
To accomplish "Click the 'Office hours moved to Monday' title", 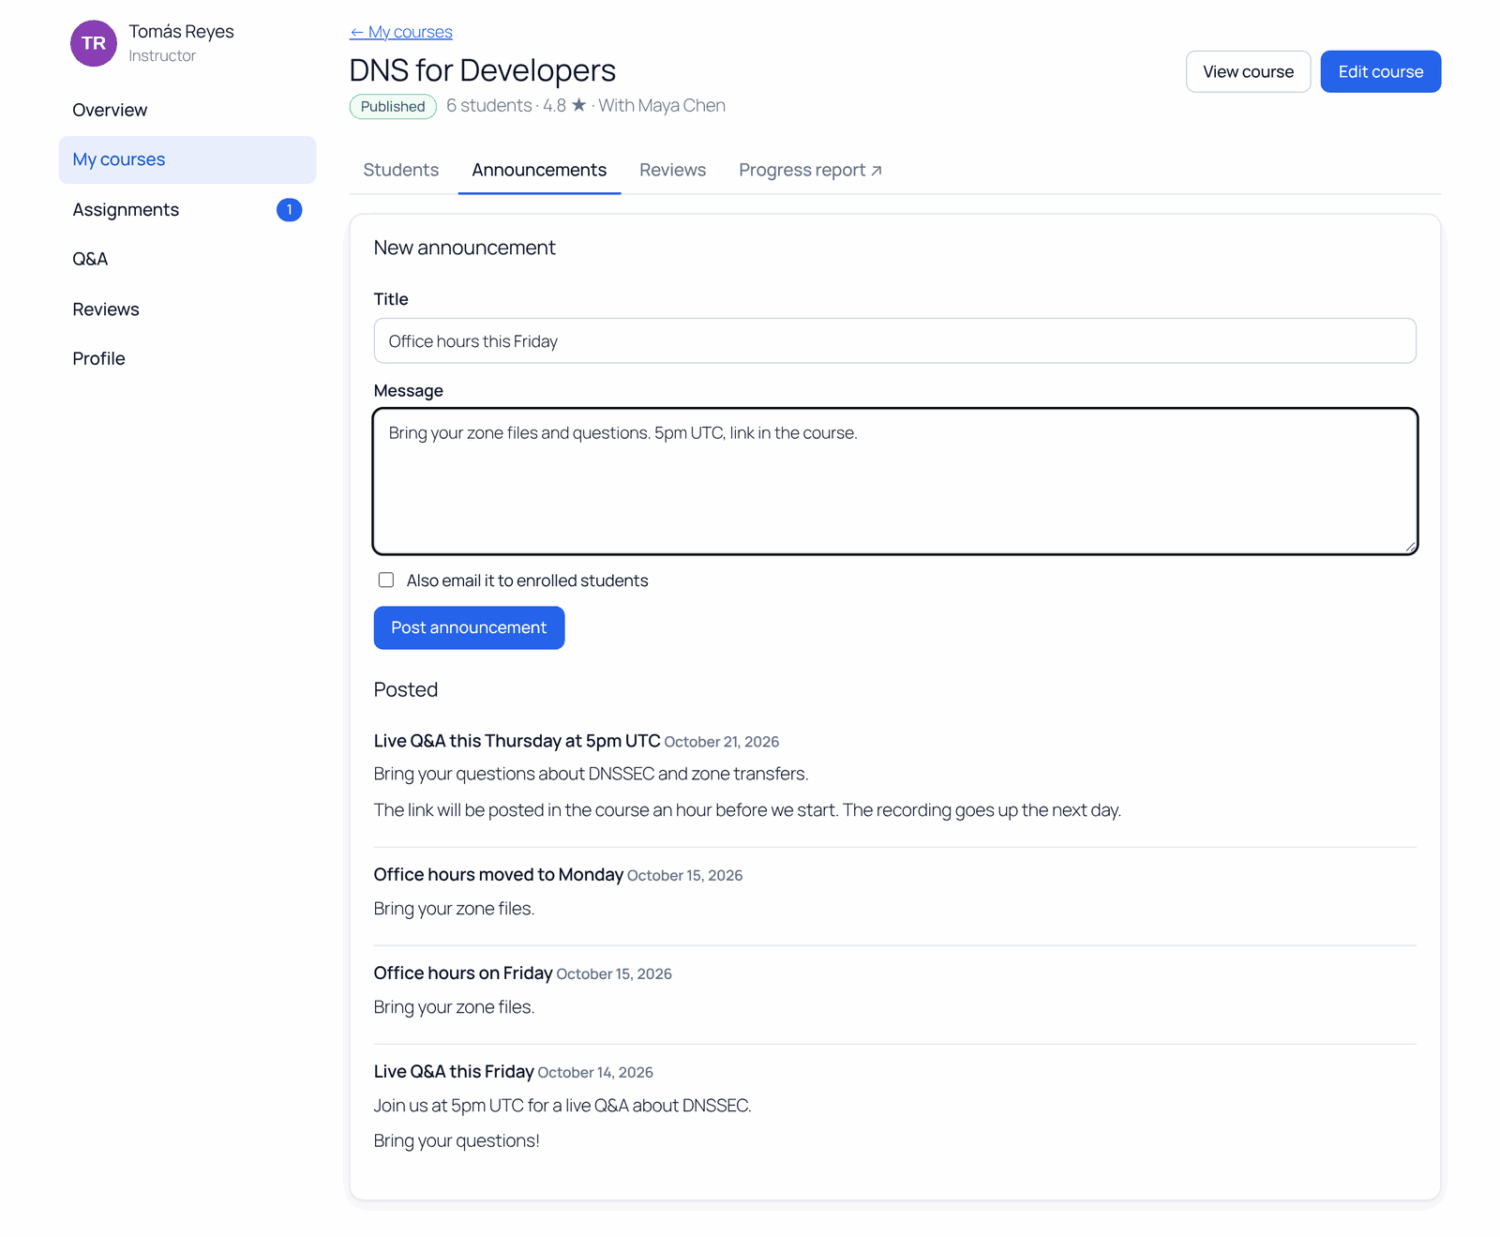I will click(498, 875).
